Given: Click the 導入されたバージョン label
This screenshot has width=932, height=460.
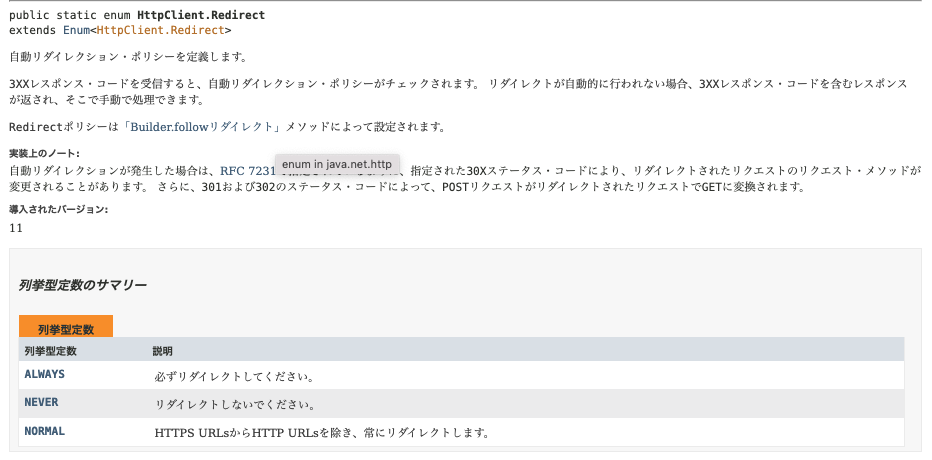Looking at the screenshot, I should 58,209.
